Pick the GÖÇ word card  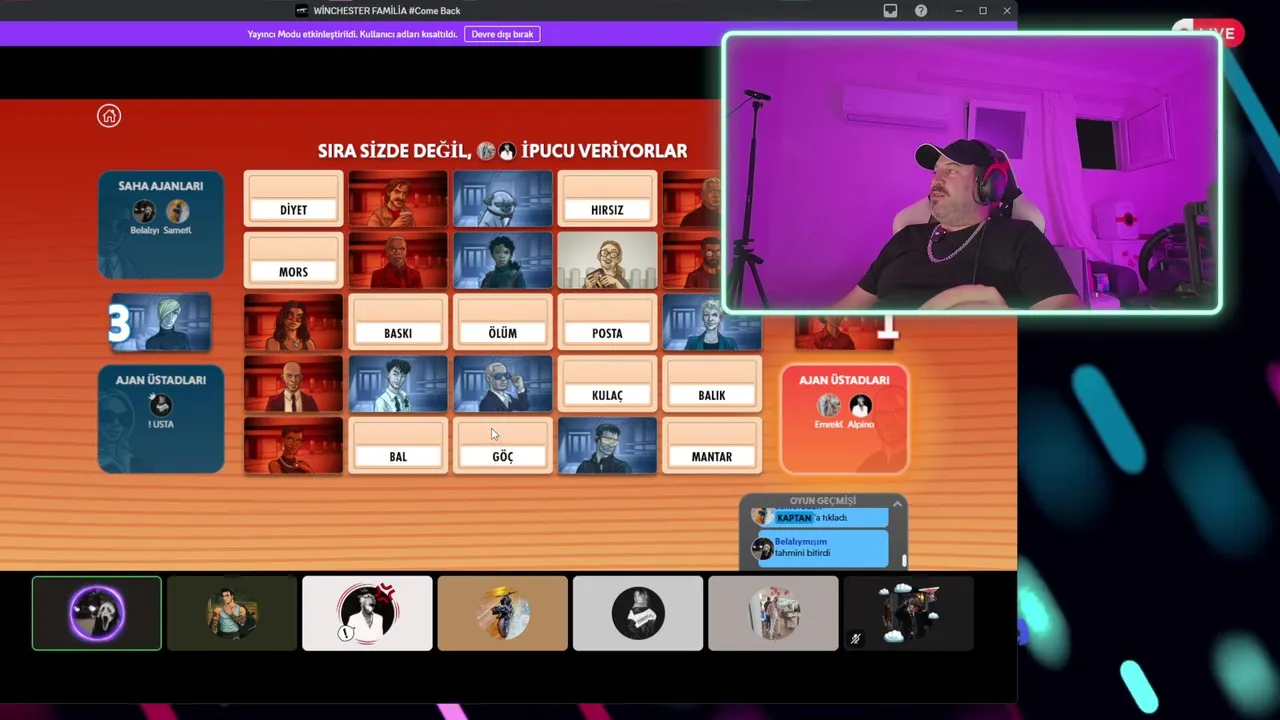[502, 445]
